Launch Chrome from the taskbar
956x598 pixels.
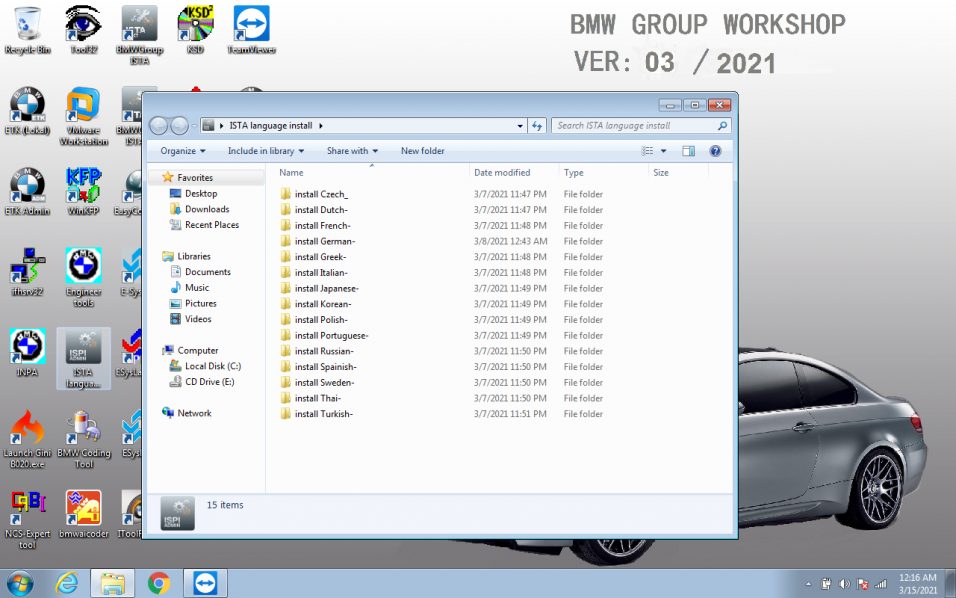pos(159,583)
